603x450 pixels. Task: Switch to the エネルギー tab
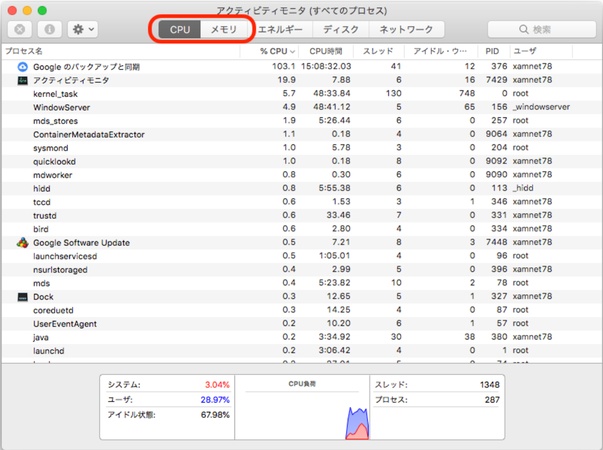click(280, 30)
